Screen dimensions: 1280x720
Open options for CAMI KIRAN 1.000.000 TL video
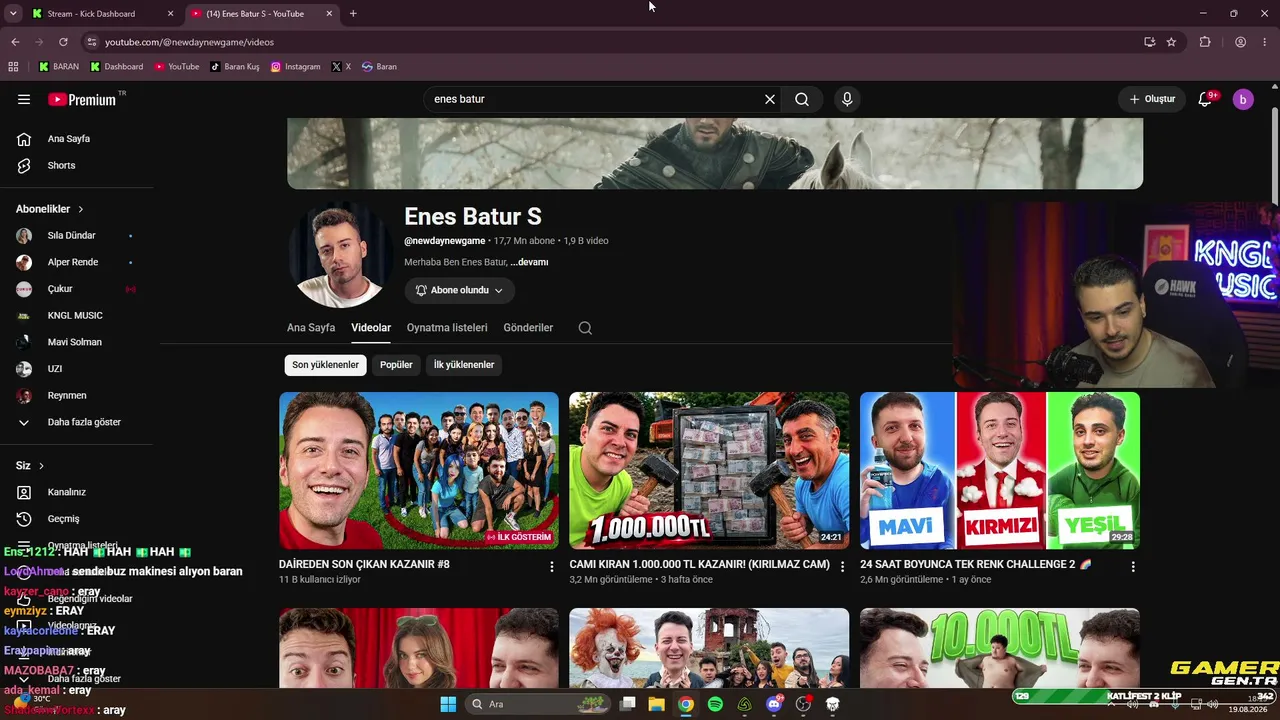842,566
